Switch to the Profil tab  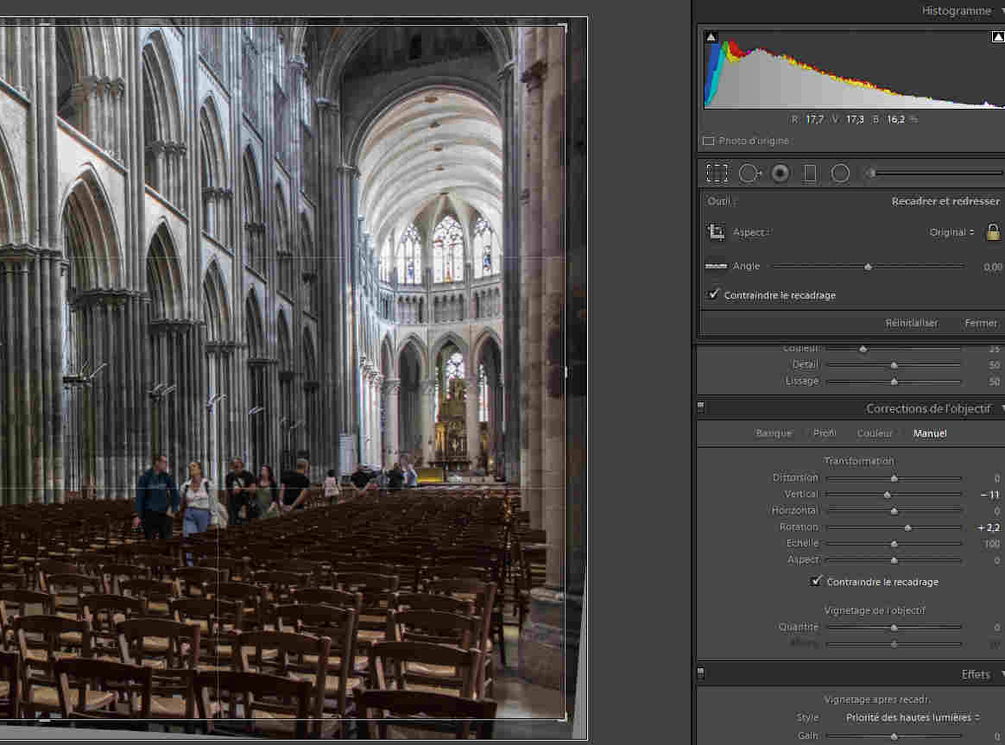pyautogui.click(x=824, y=433)
